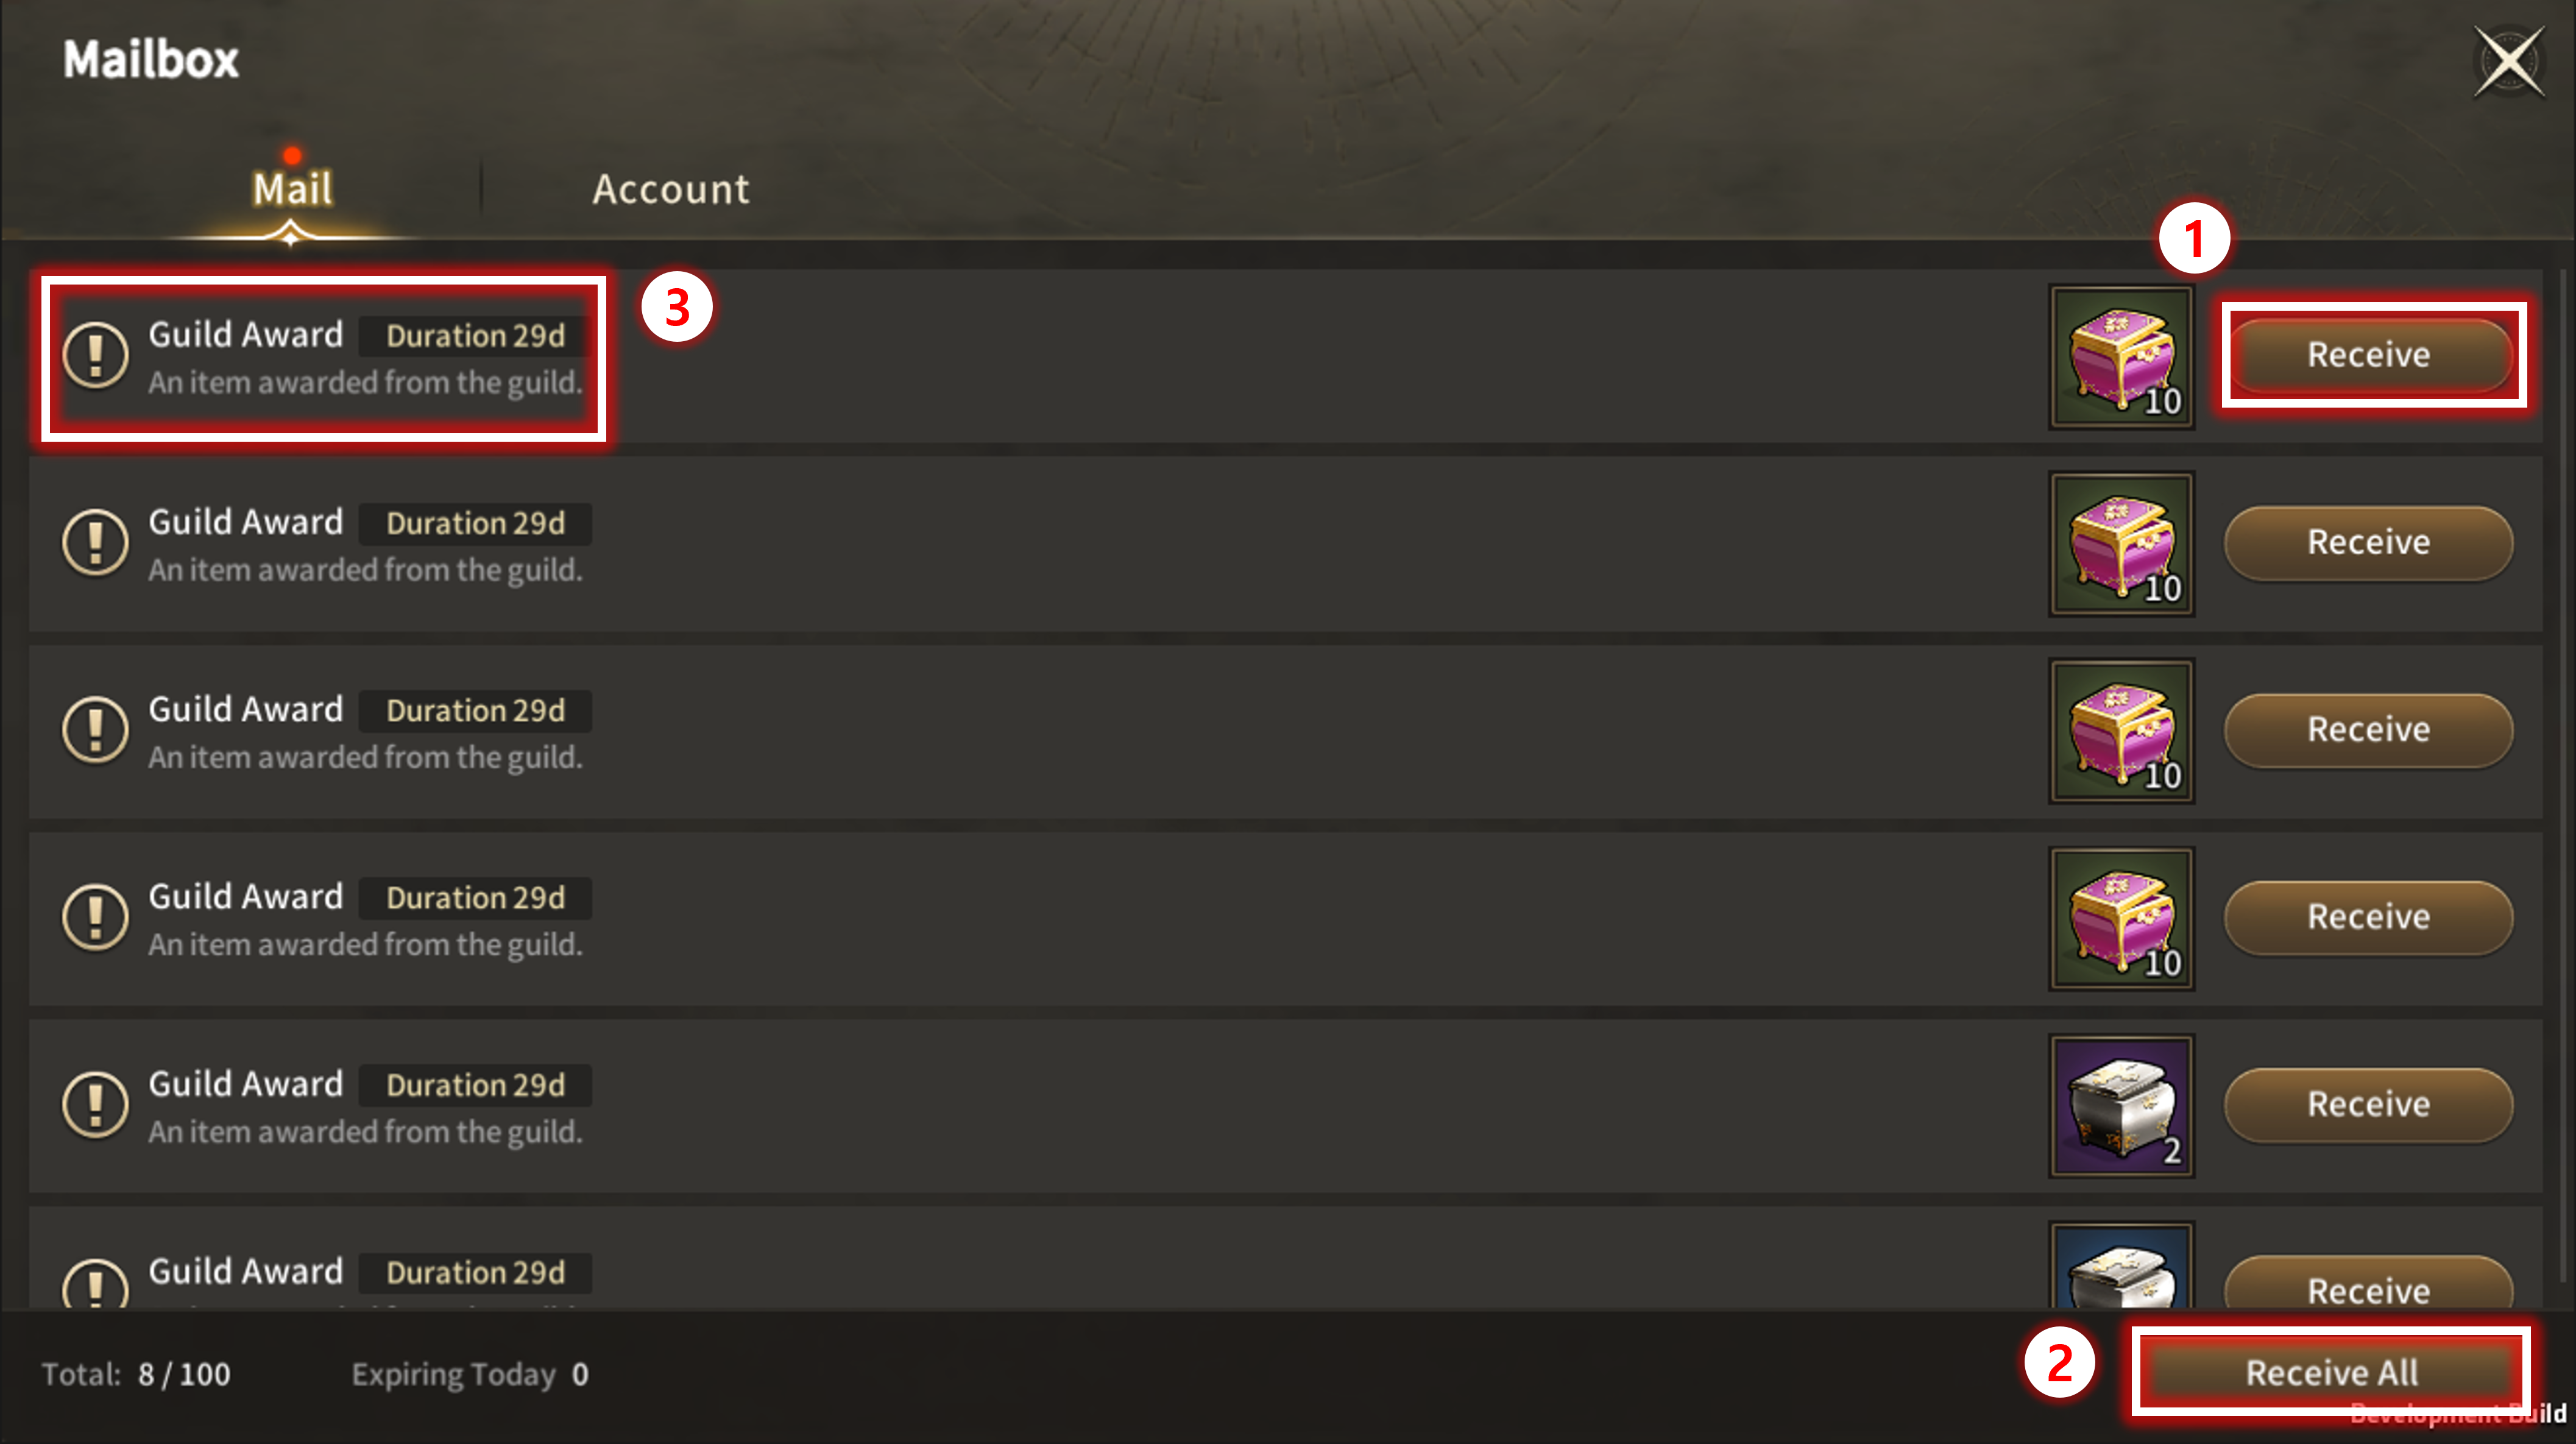
Task: Select the Mail tab
Action: click(292, 189)
